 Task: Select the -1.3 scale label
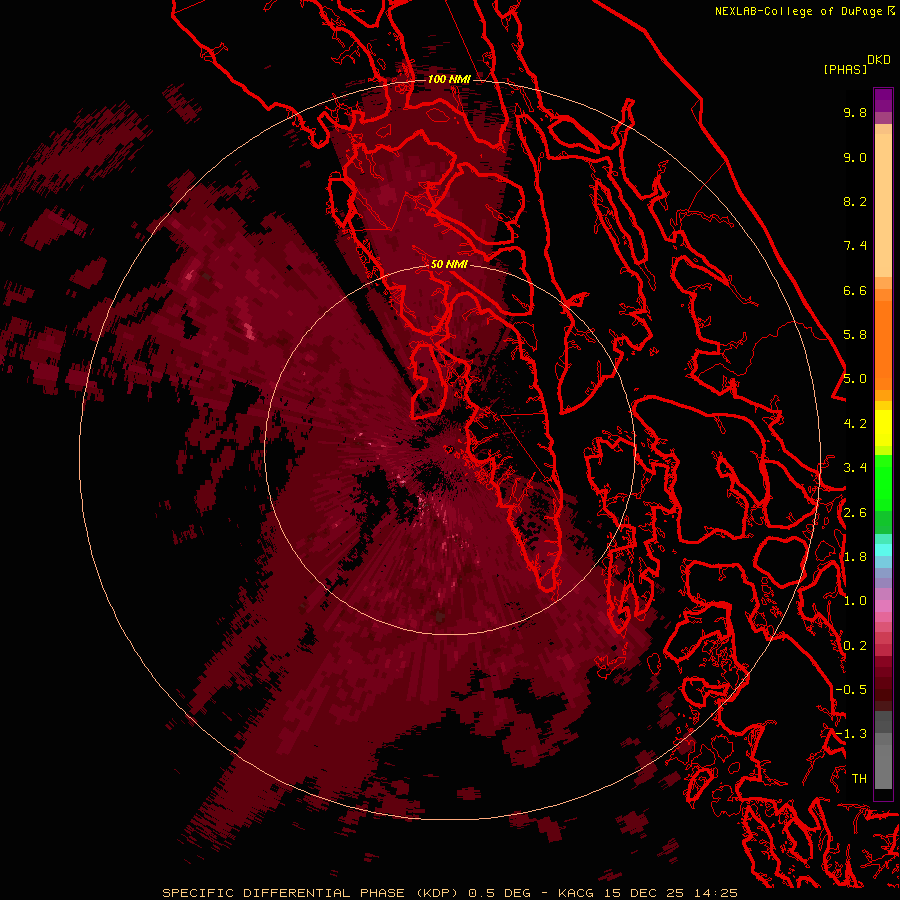851,734
